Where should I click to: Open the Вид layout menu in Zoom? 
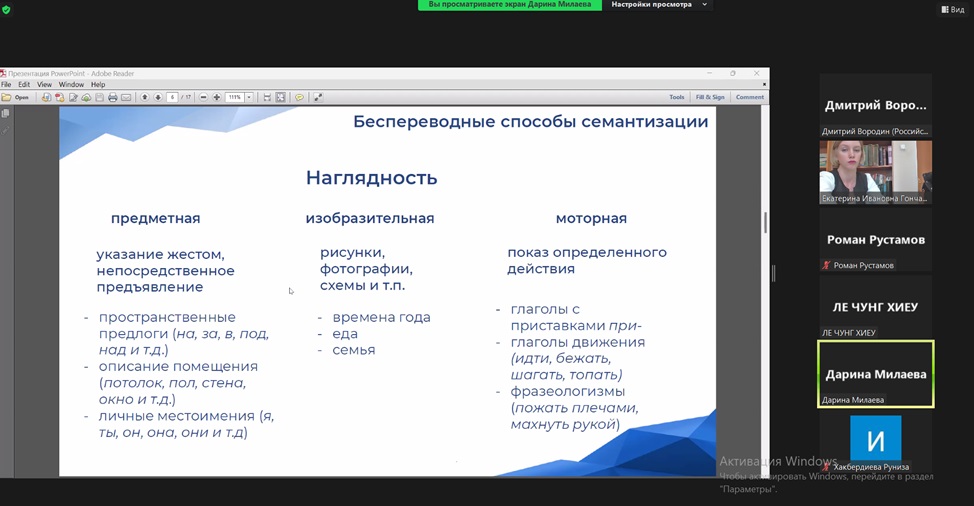(952, 9)
